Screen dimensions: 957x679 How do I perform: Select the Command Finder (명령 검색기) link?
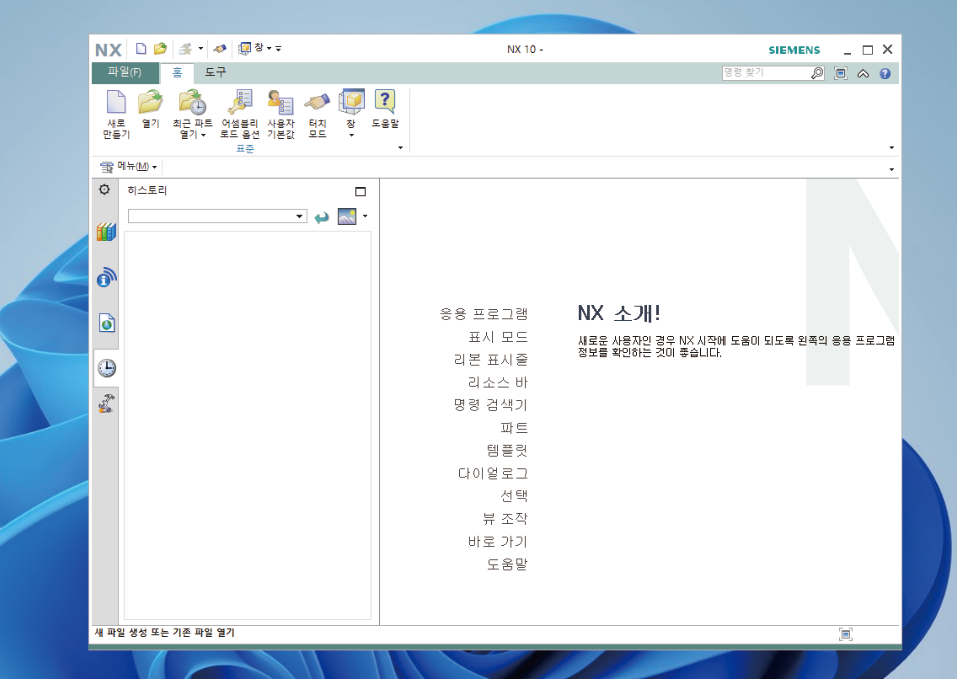coord(491,405)
